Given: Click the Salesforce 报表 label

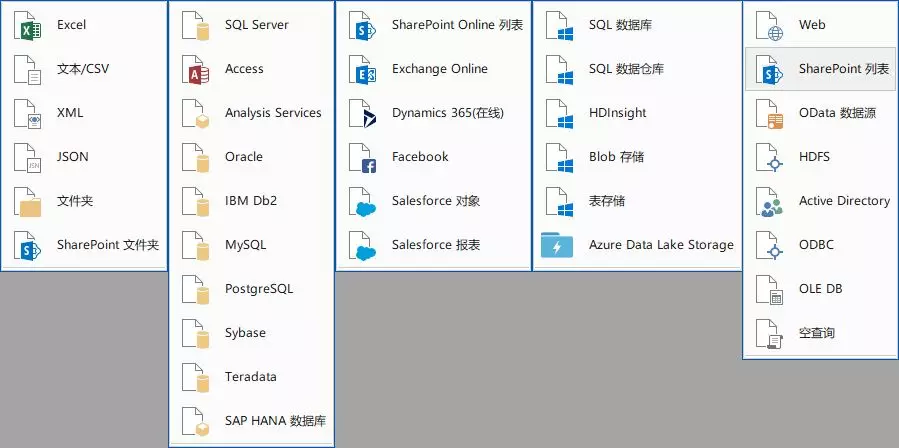Looking at the screenshot, I should coord(436,246).
